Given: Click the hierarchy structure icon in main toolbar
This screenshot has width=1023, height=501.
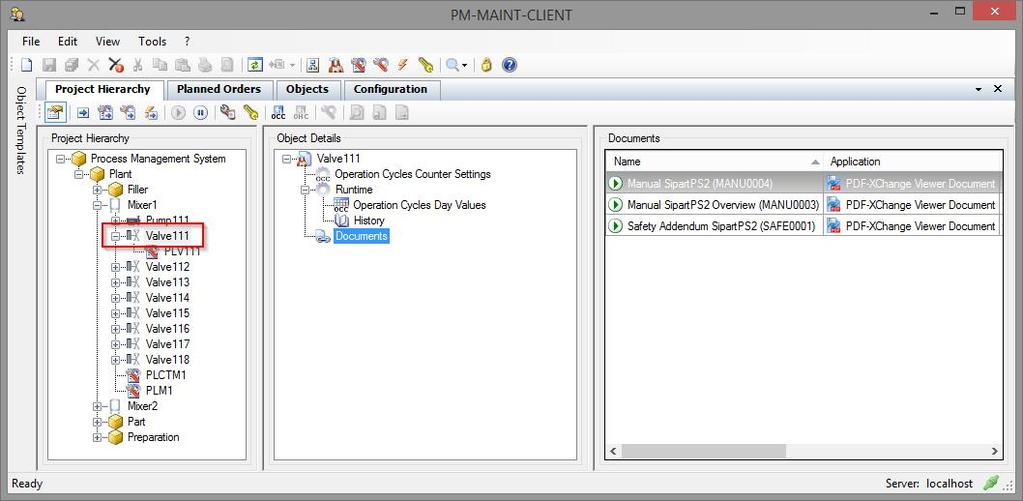Looking at the screenshot, I should 313,65.
